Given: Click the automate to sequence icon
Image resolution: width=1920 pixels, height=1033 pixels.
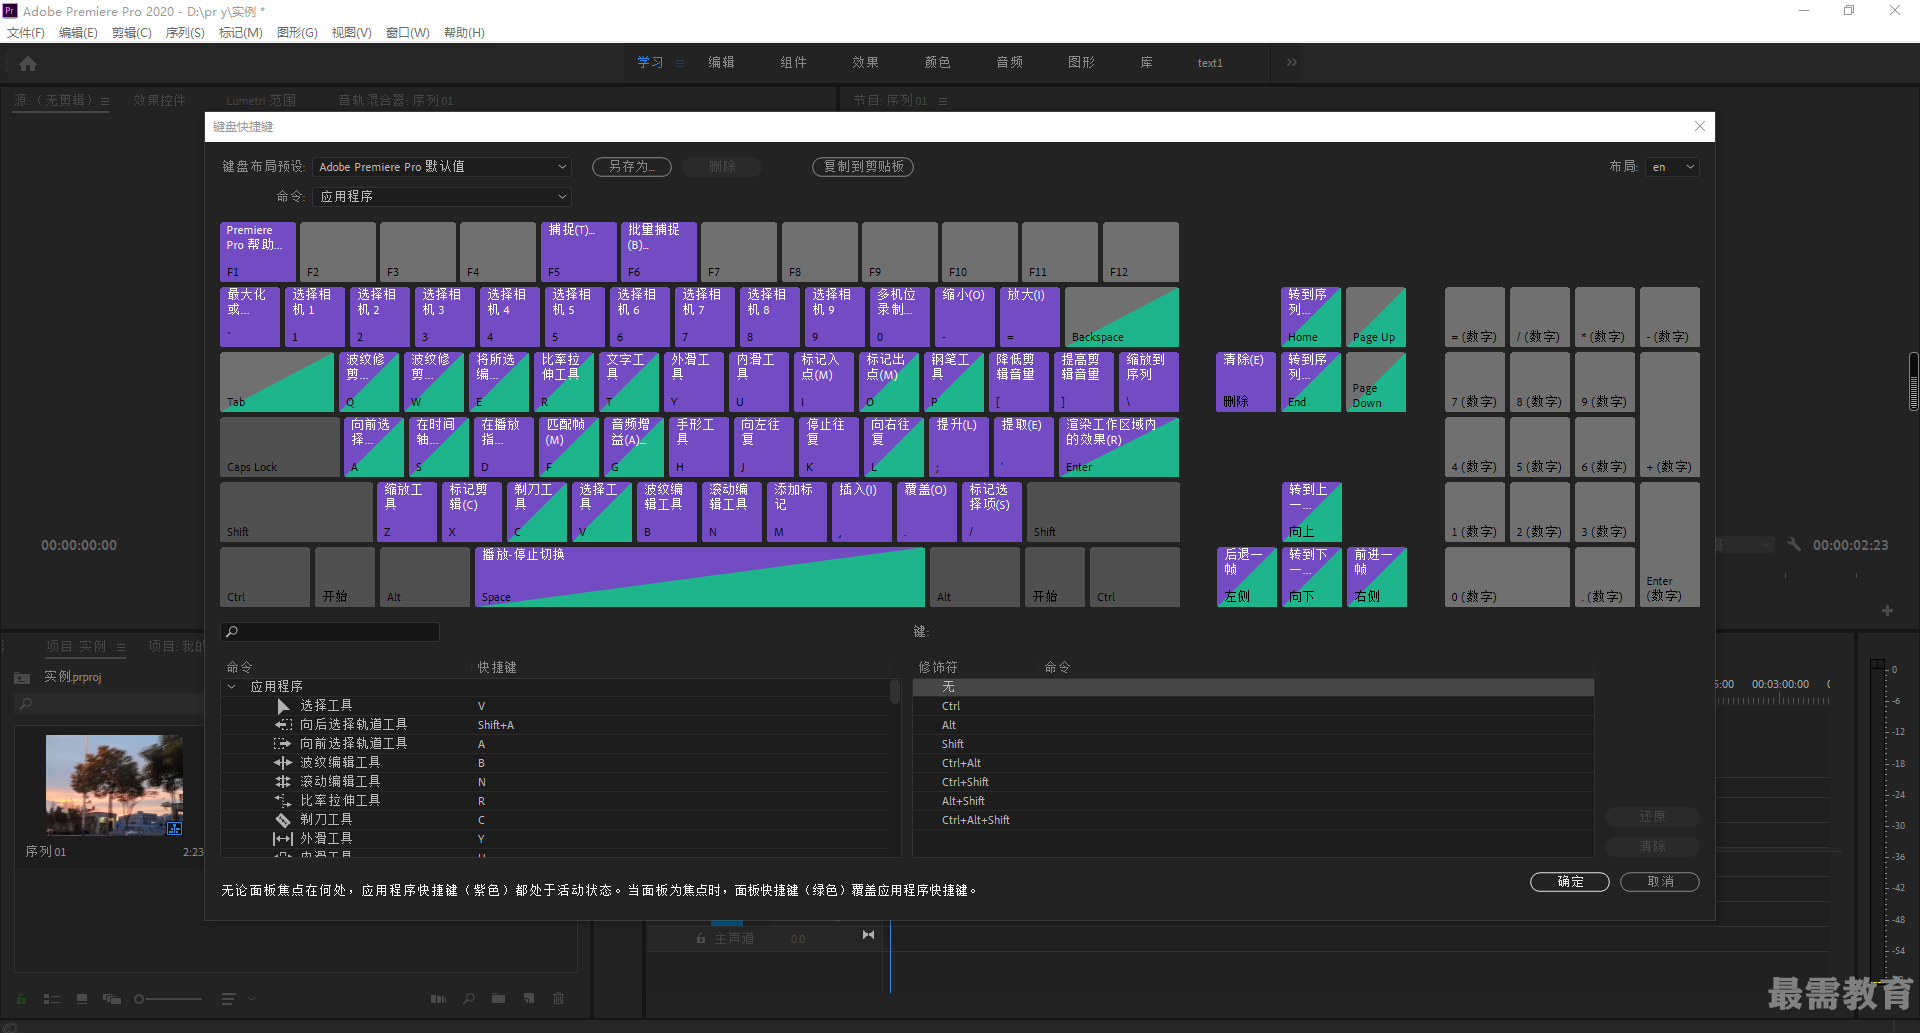Looking at the screenshot, I should pos(438,999).
